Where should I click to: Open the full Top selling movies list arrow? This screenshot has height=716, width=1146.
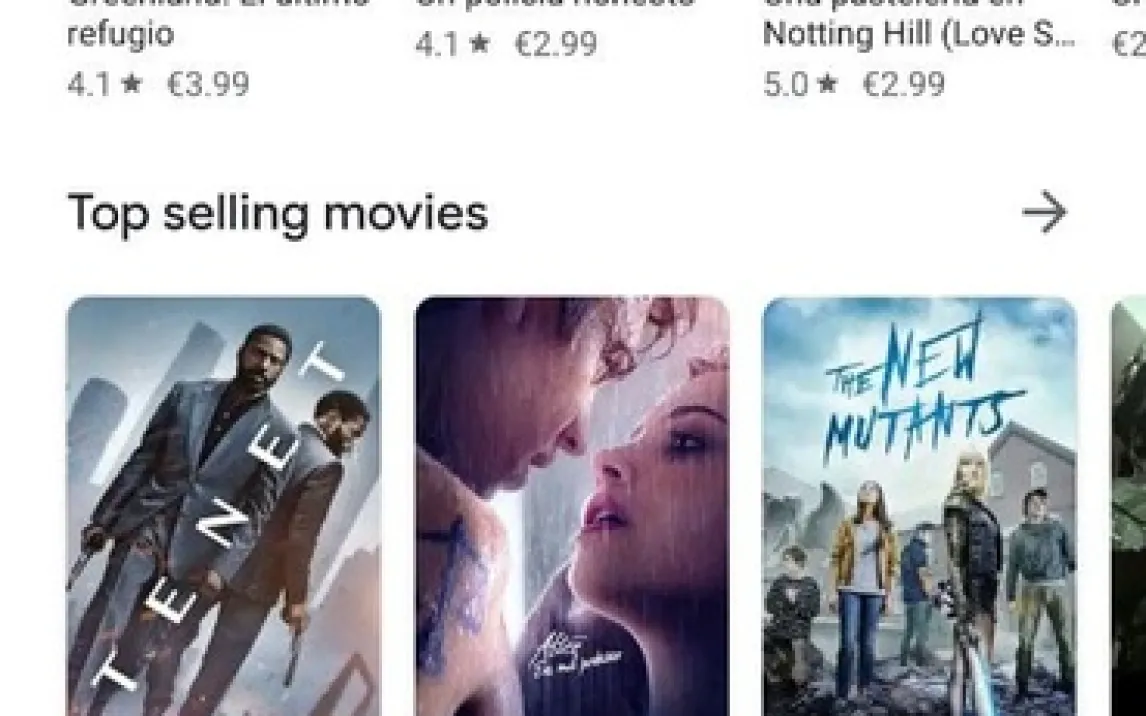point(1044,212)
